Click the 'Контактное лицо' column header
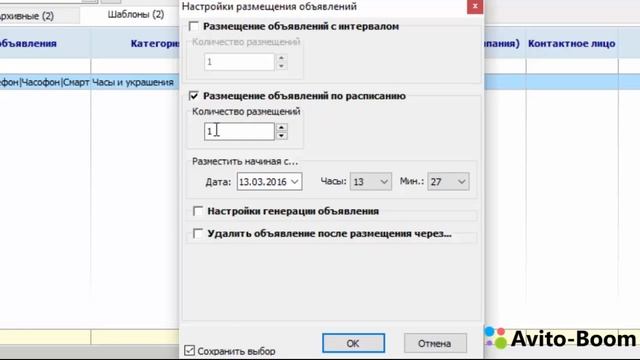This screenshot has width=640, height=360. click(571, 44)
